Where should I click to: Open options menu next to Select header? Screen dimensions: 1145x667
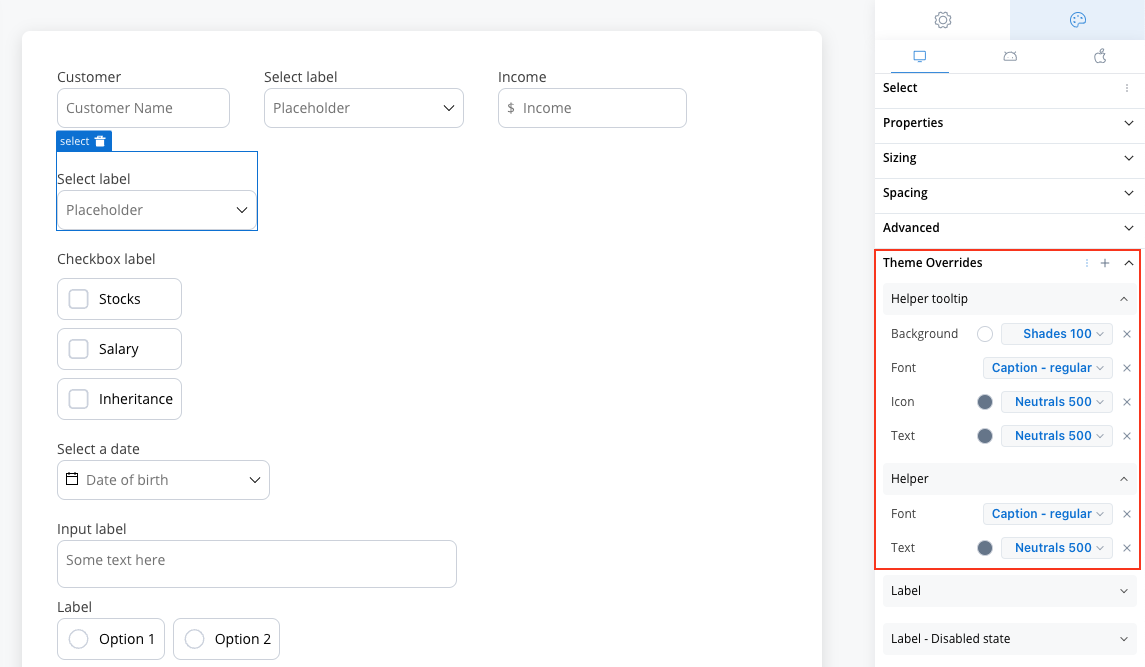pos(1127,88)
